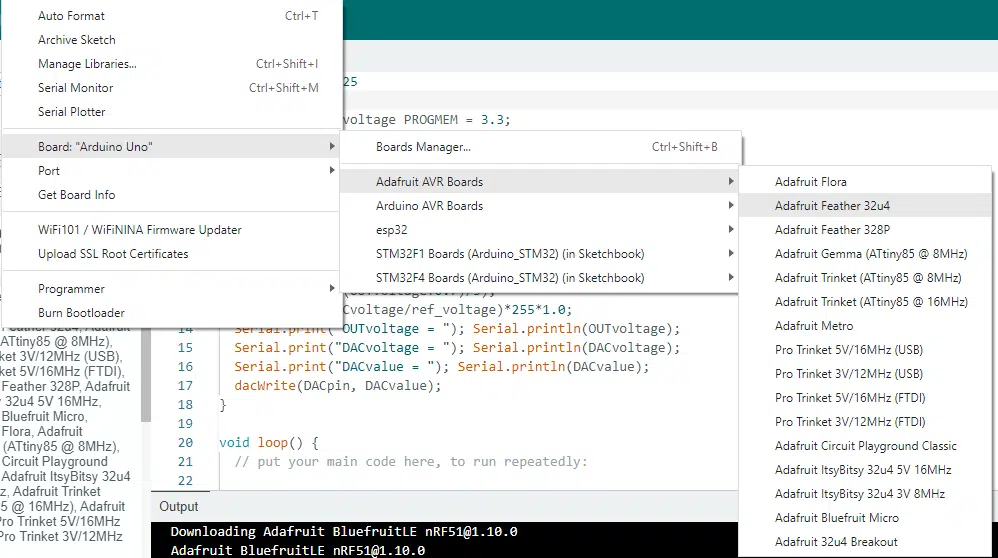Open Boards Manager from submenu
The image size is (998, 558).
click(x=540, y=147)
